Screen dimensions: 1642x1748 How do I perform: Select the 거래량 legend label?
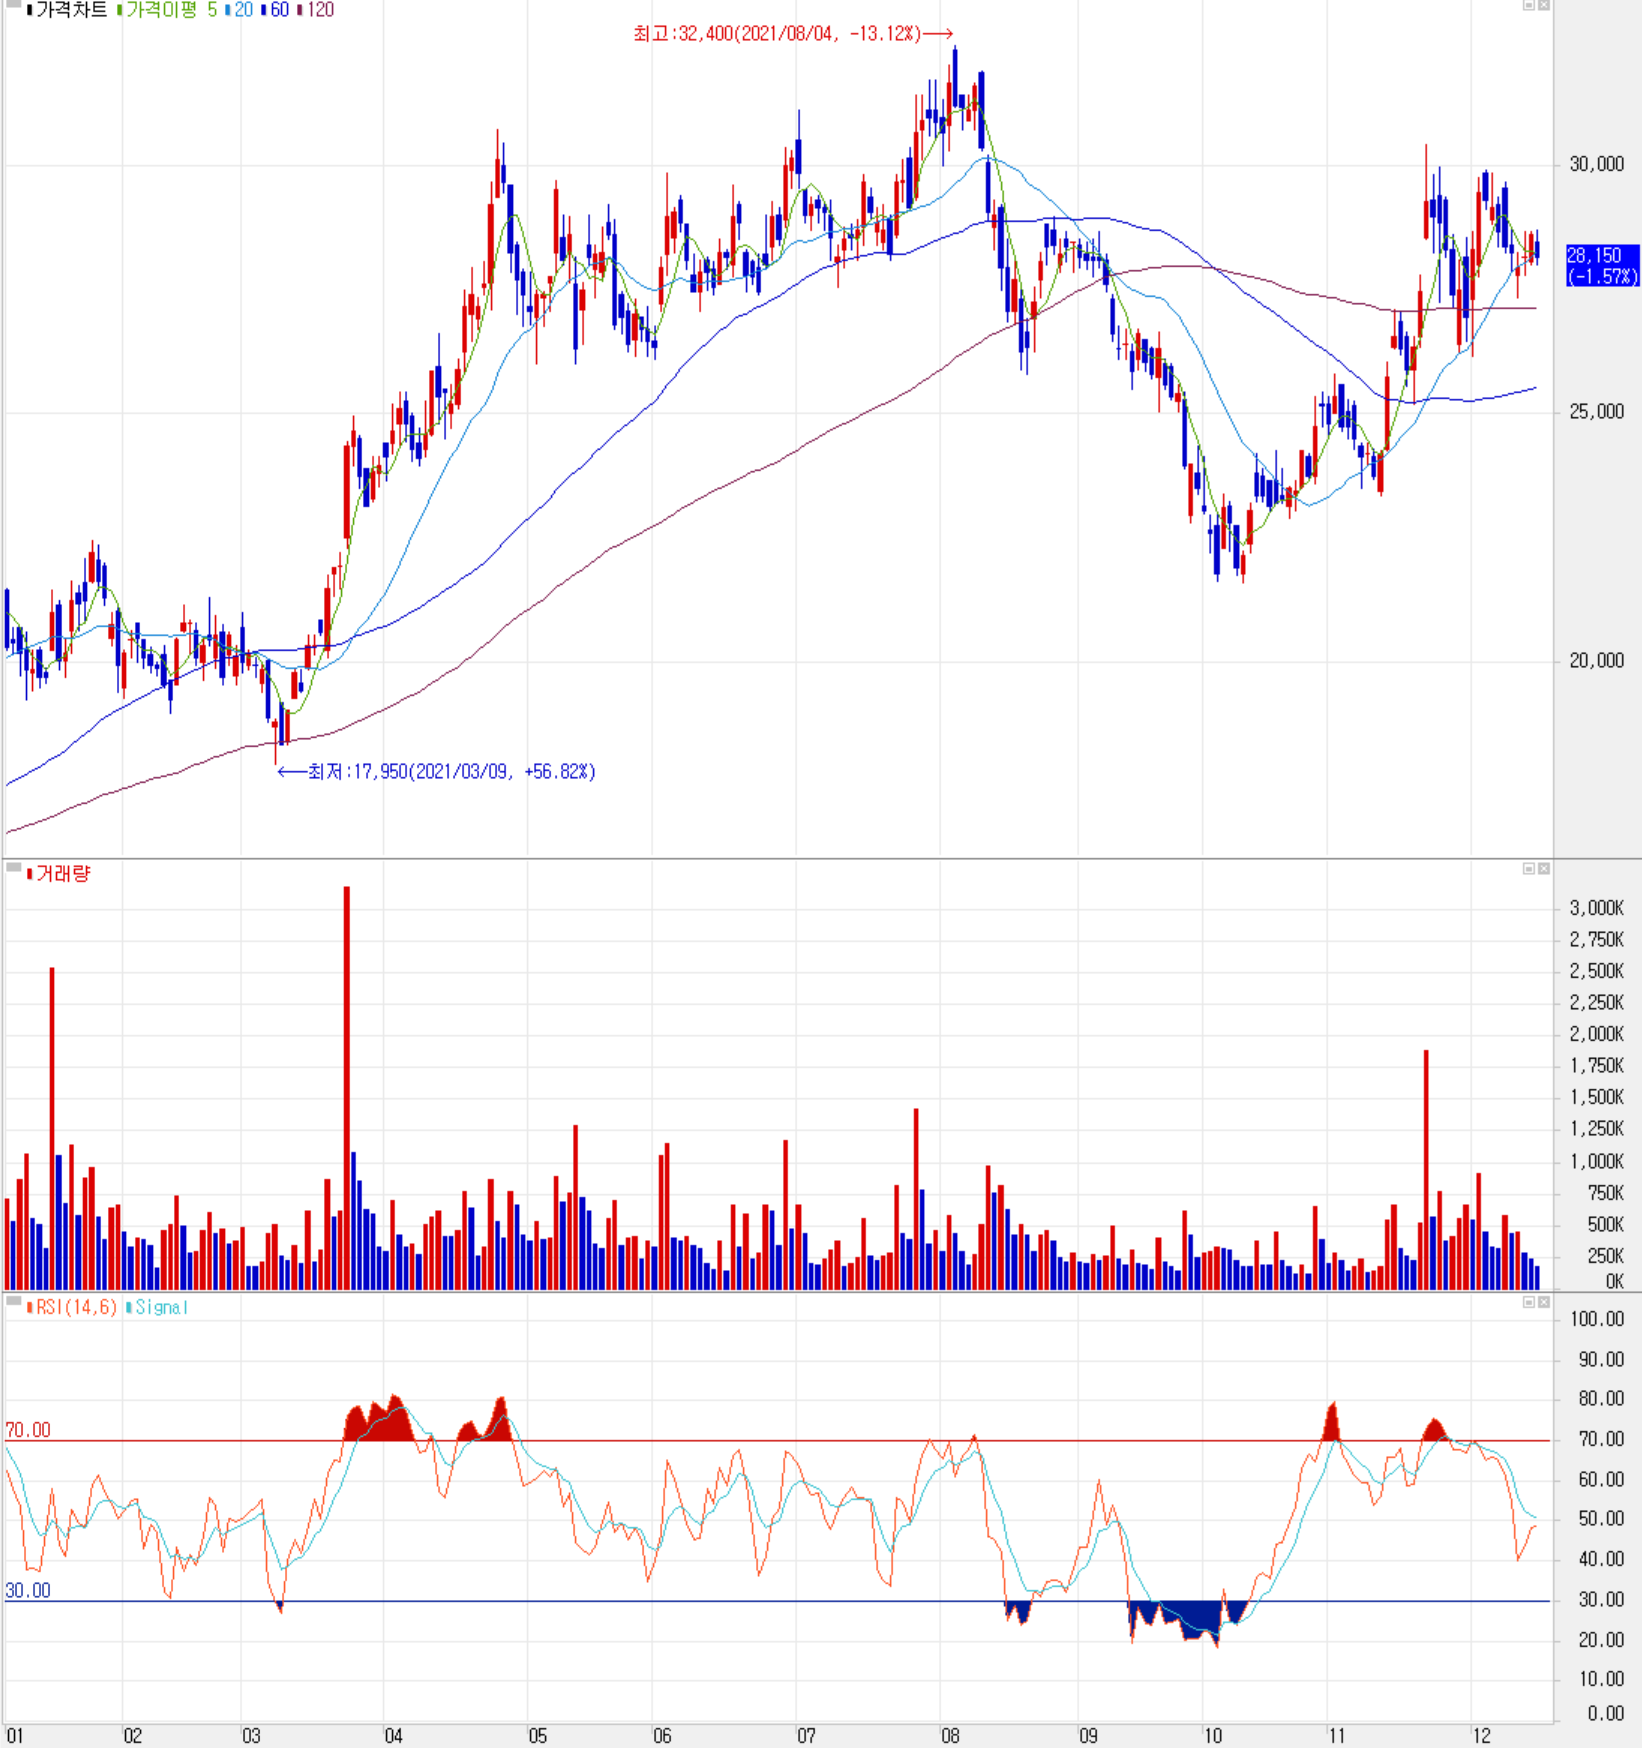pos(63,874)
